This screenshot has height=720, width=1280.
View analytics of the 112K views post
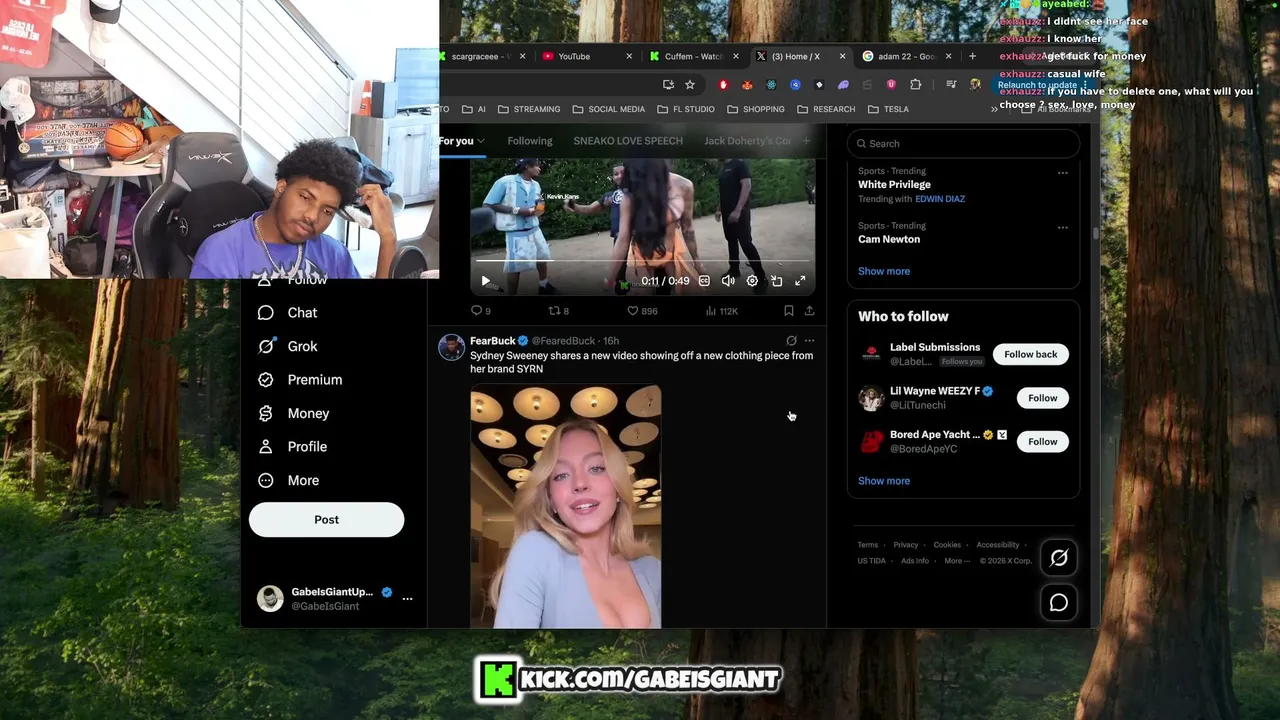click(711, 311)
